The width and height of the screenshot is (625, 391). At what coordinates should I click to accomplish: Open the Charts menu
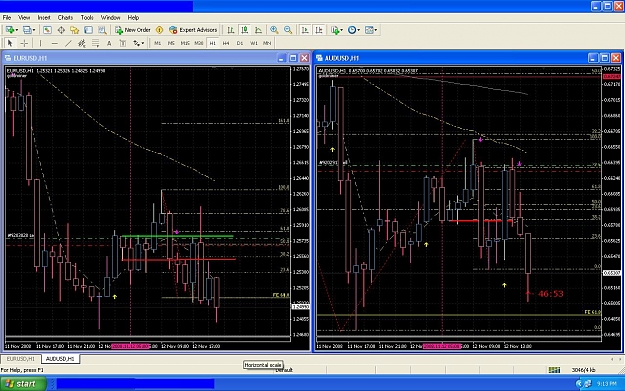pos(65,18)
